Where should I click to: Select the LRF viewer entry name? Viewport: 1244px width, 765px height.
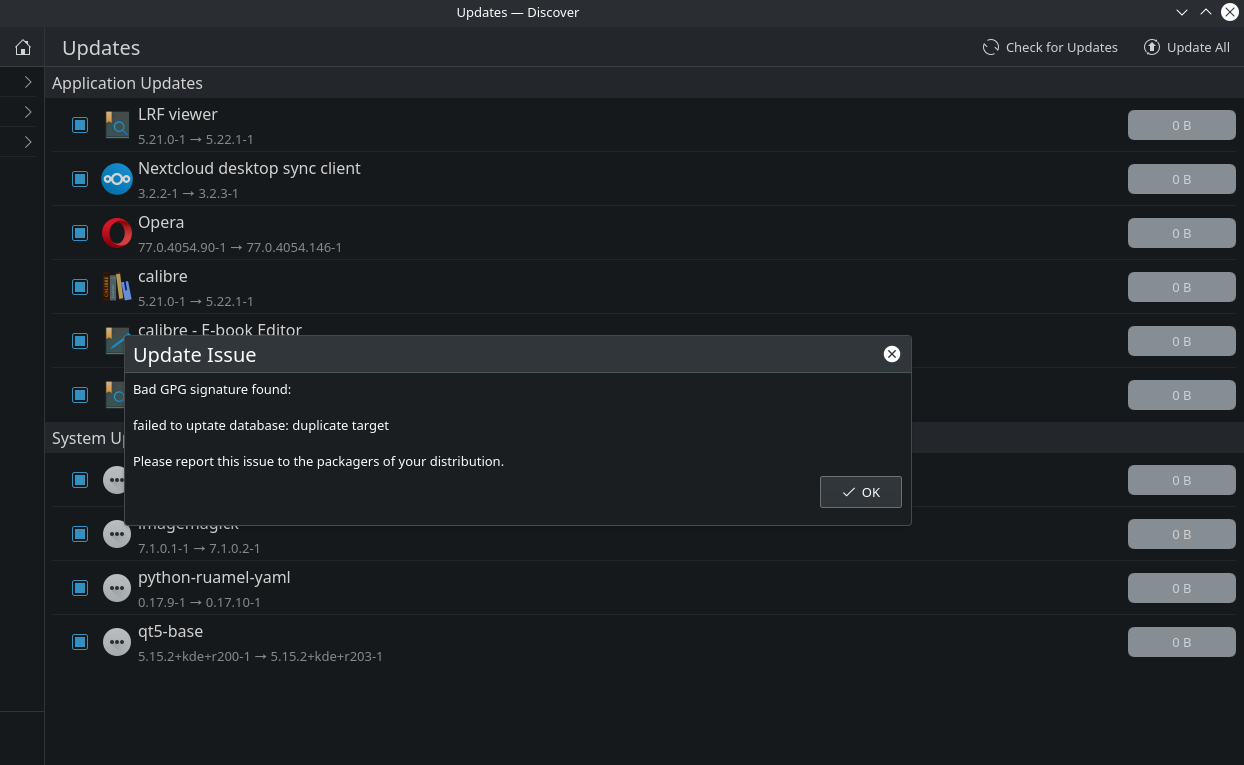tap(178, 114)
